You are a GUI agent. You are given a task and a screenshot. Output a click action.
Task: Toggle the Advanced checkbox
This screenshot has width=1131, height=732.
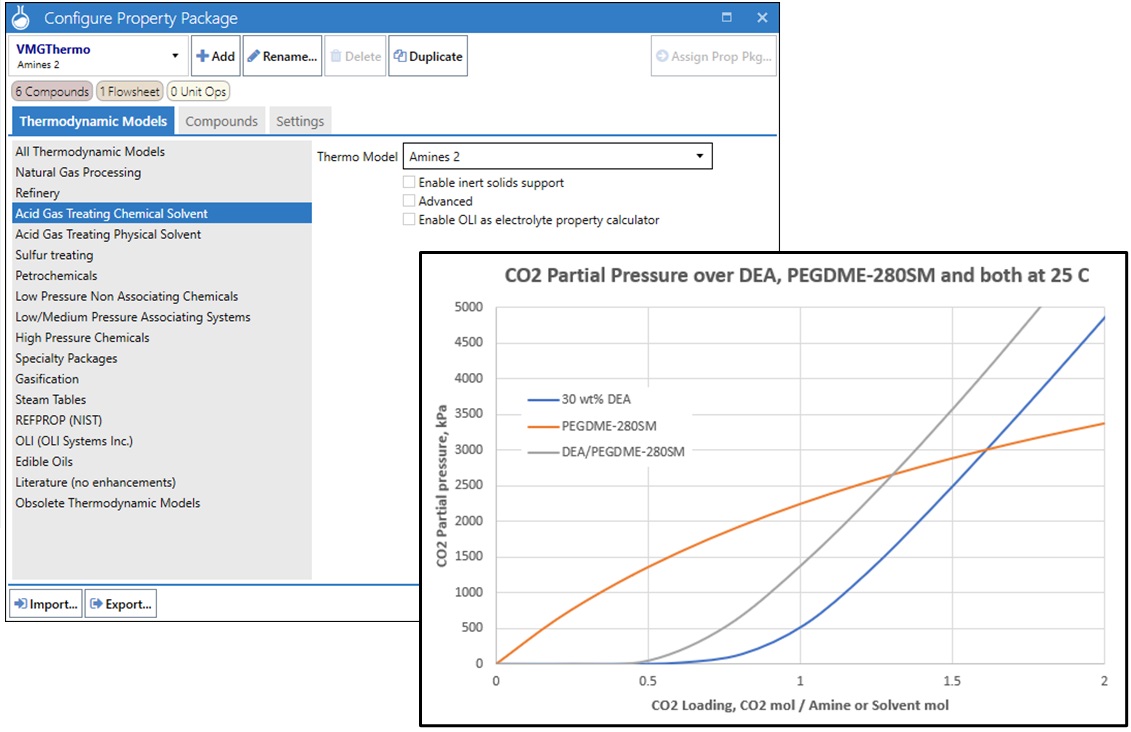coord(409,201)
